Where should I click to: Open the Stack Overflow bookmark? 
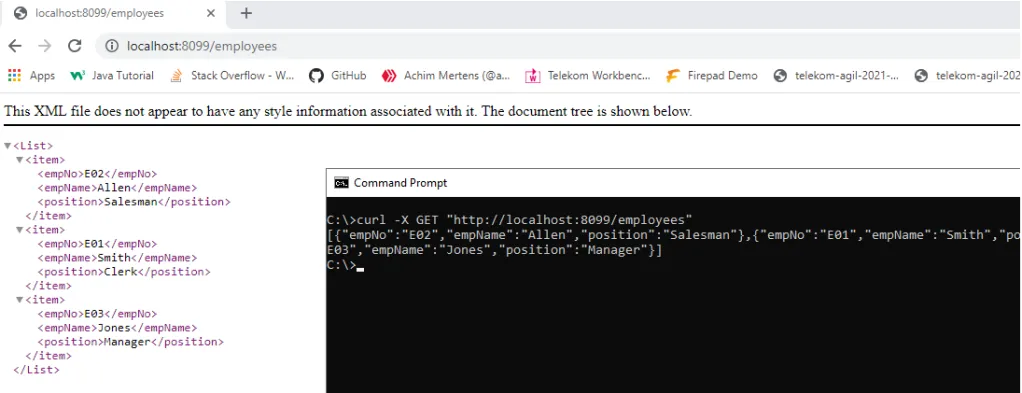pos(232,76)
